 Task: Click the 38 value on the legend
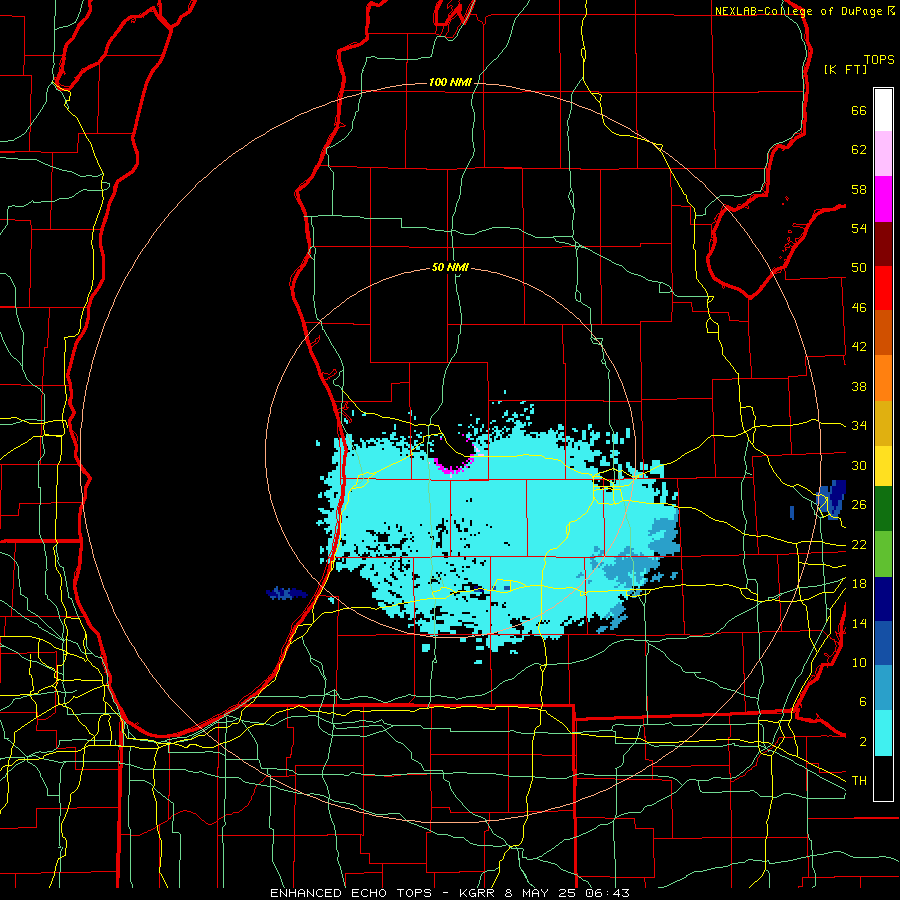859,386
